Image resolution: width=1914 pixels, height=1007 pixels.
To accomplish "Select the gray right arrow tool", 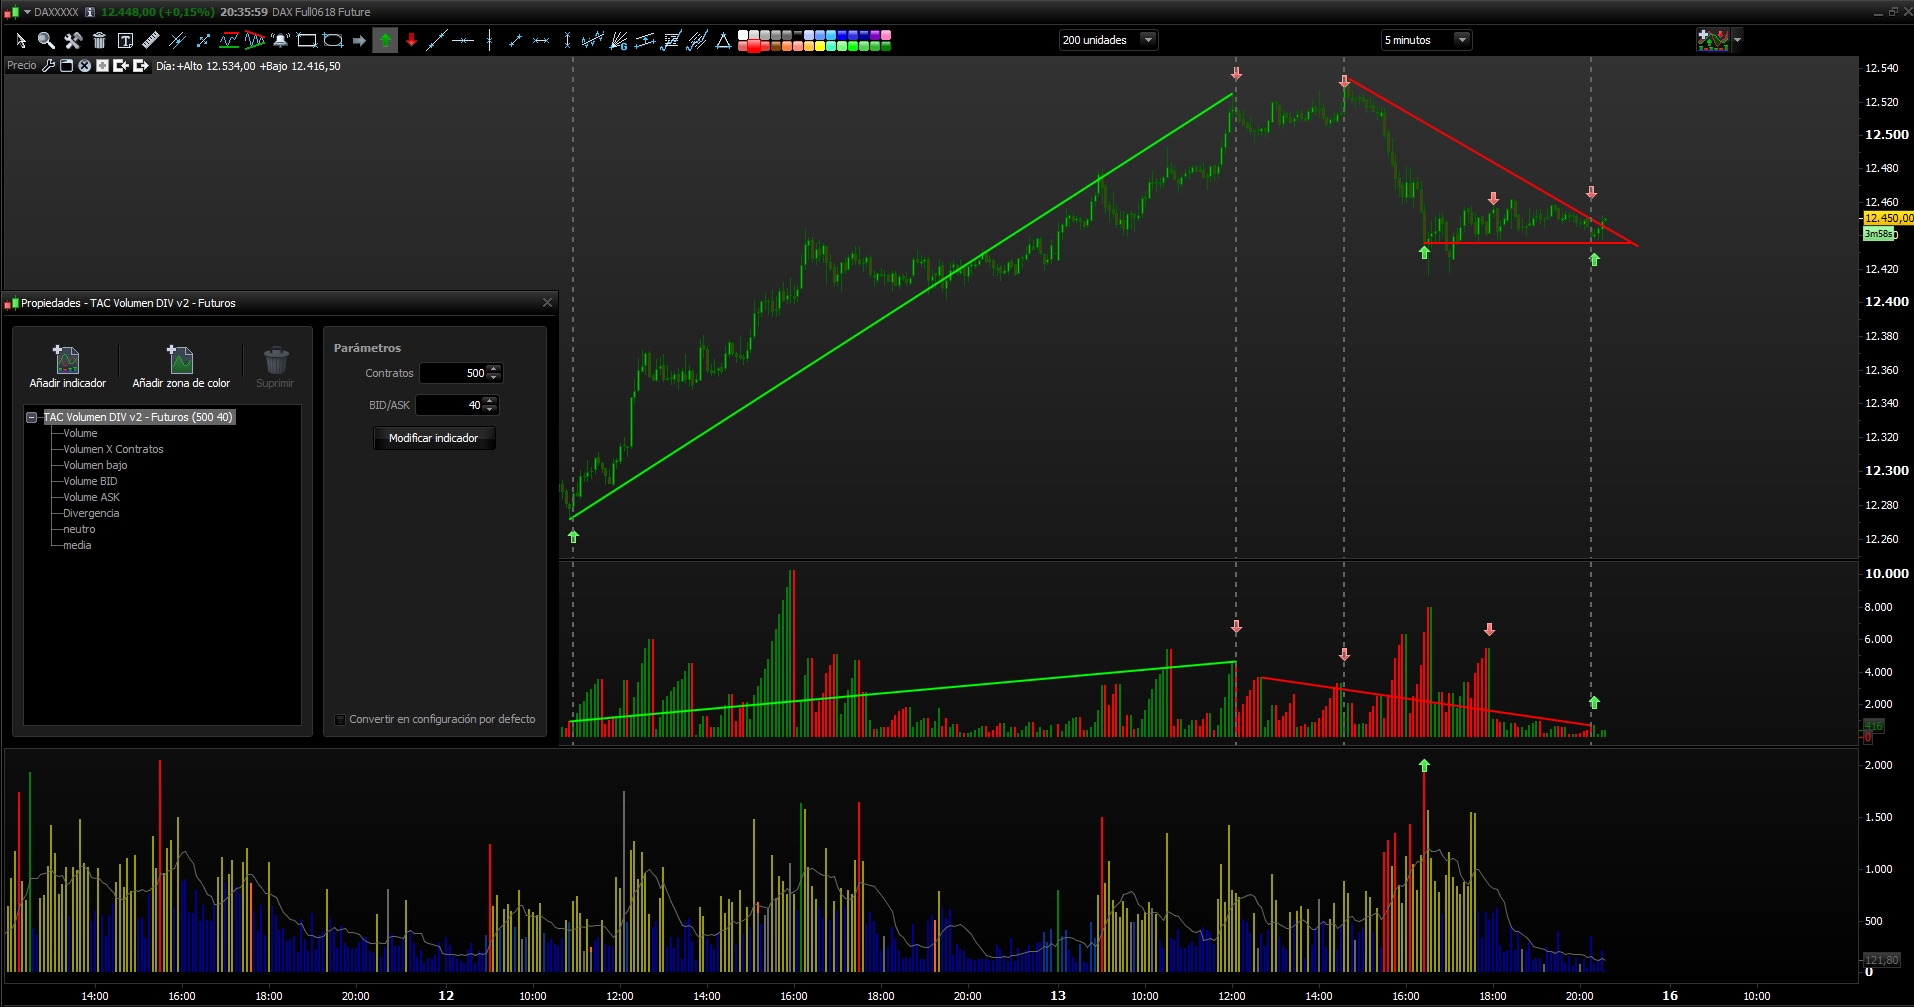I will (359, 40).
